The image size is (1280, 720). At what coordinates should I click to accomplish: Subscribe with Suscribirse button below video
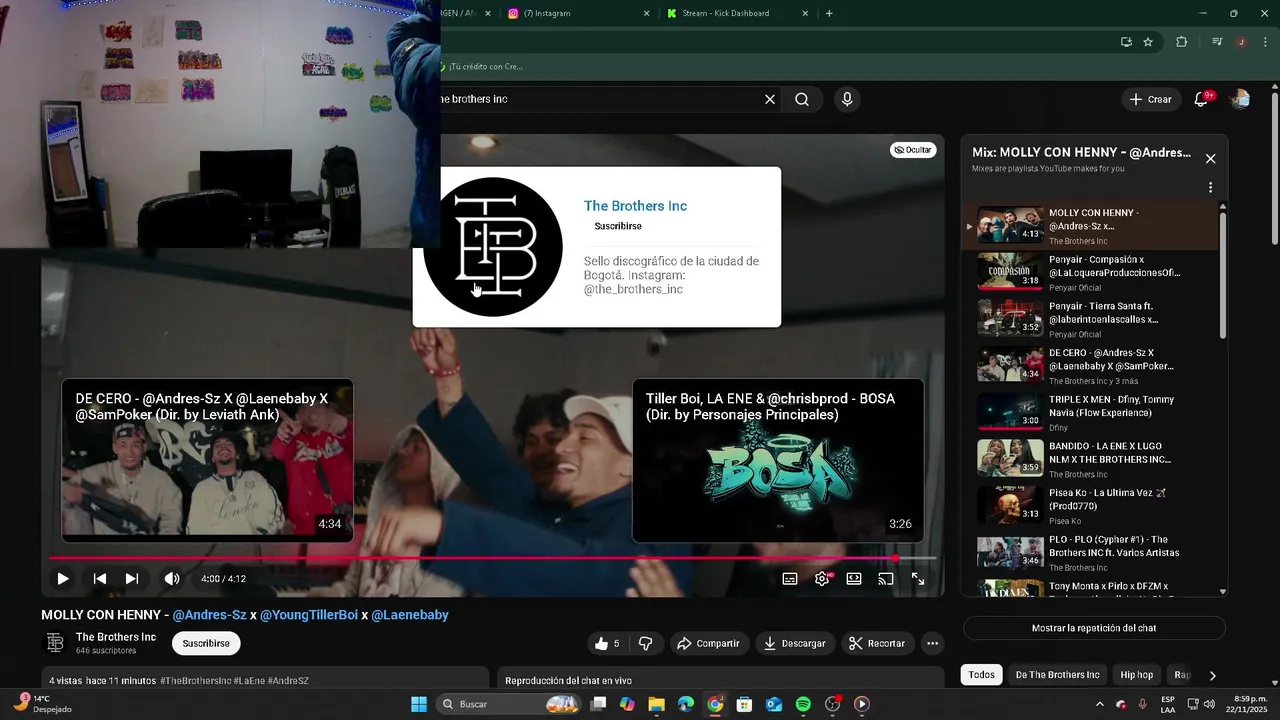206,644
